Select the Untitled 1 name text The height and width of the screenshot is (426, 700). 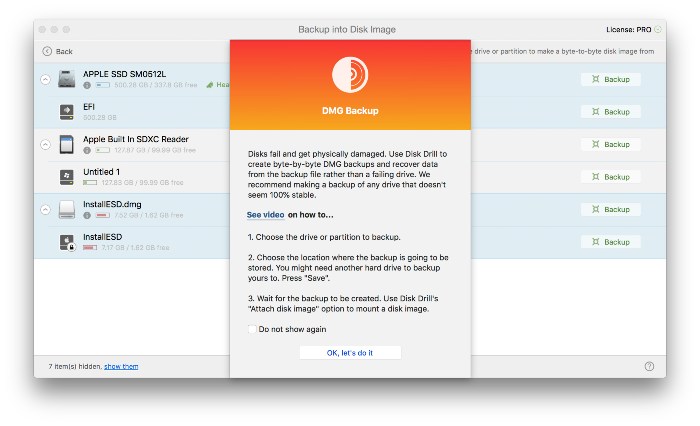101,172
